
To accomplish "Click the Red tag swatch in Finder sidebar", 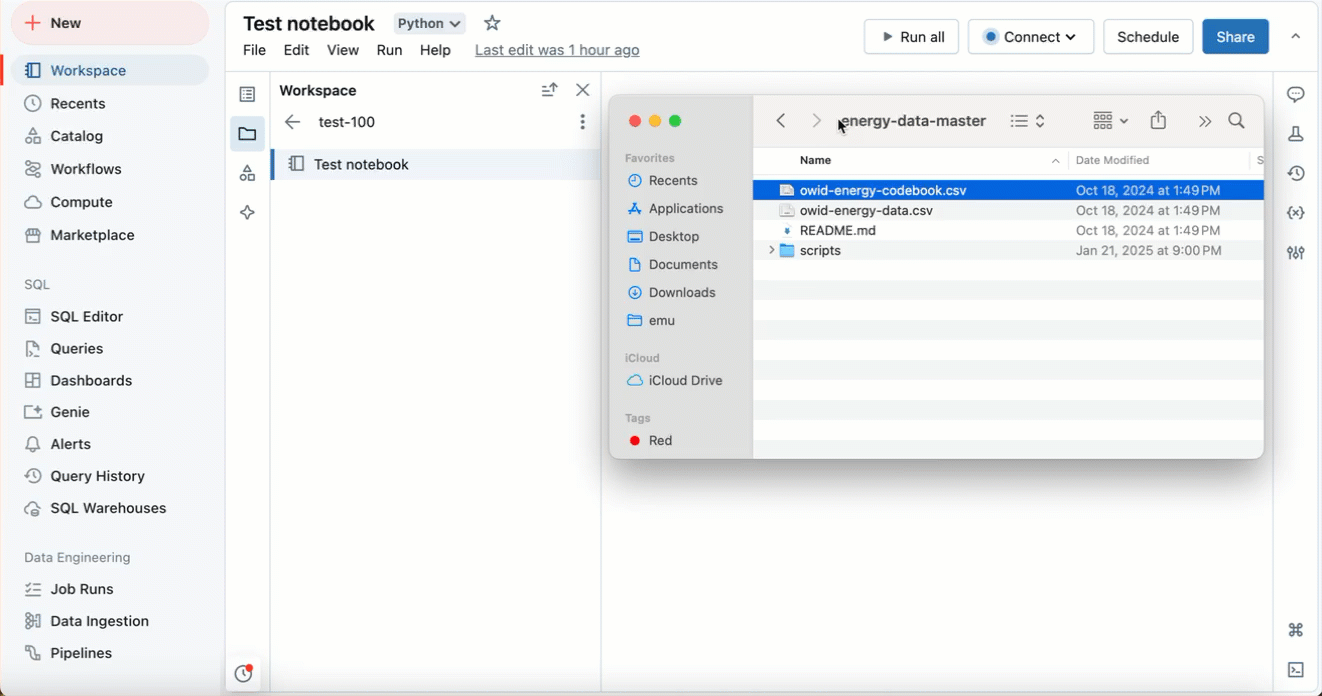I will click(x=634, y=440).
